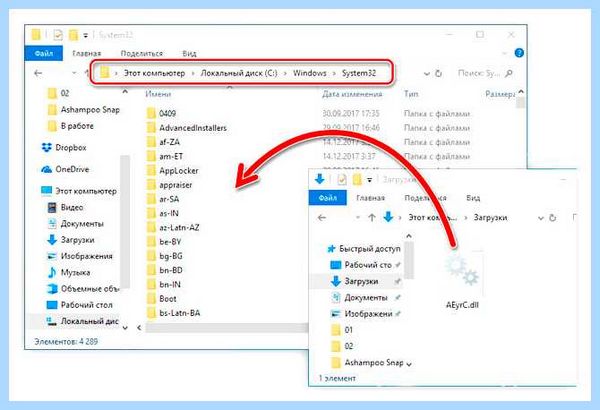Screen dimensions: 600x410
Task: Select the 0409 folder
Action: [x=161, y=113]
